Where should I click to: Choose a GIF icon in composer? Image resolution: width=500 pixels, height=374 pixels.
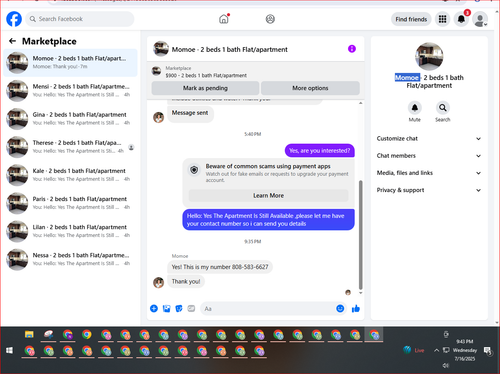[x=191, y=309]
